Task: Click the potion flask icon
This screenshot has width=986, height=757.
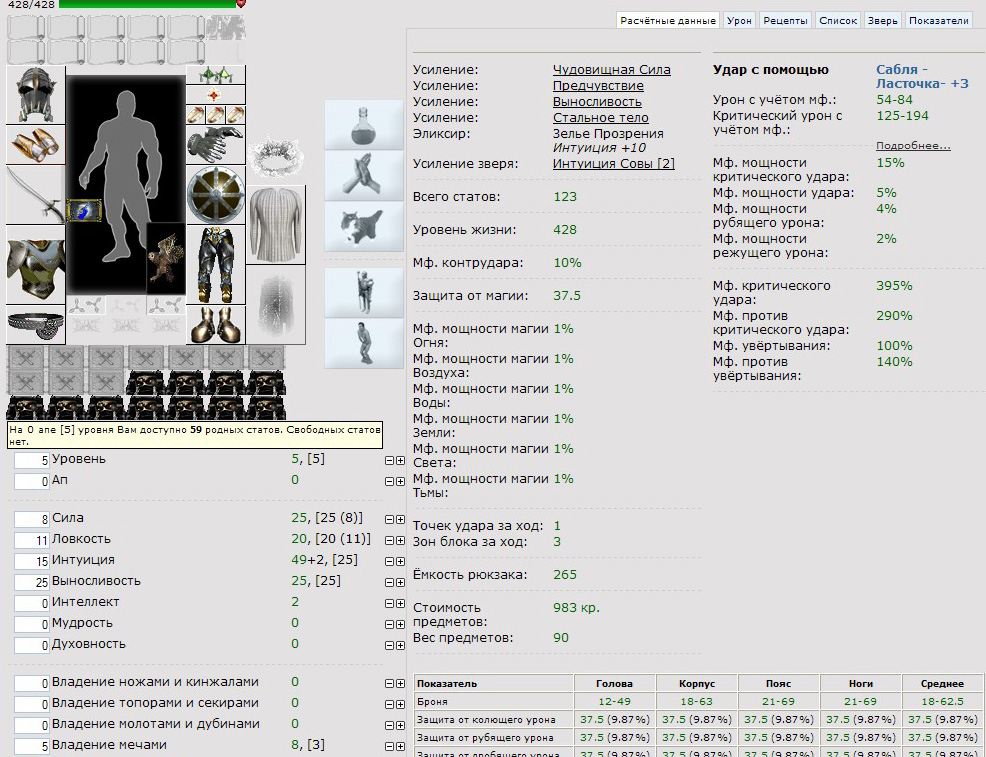Action: (363, 124)
